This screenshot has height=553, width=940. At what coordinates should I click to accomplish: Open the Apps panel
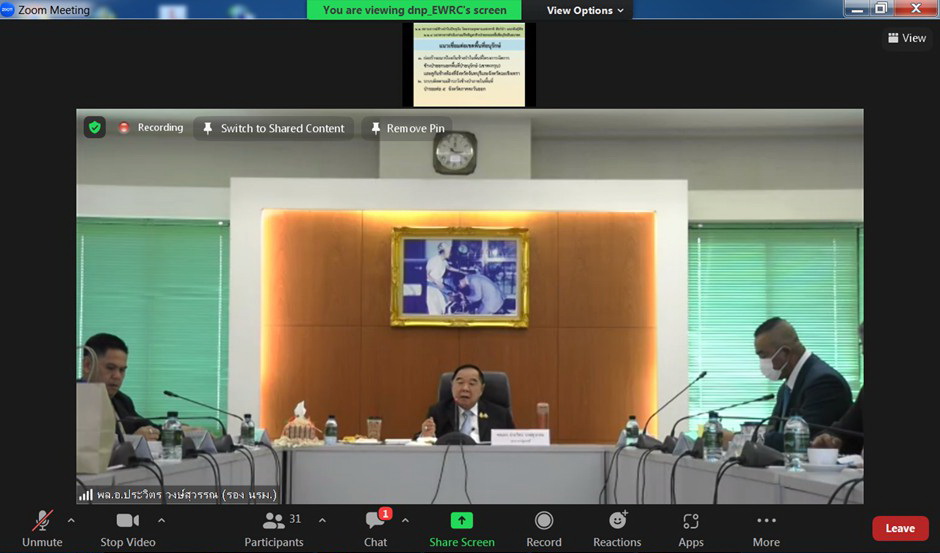[x=691, y=521]
